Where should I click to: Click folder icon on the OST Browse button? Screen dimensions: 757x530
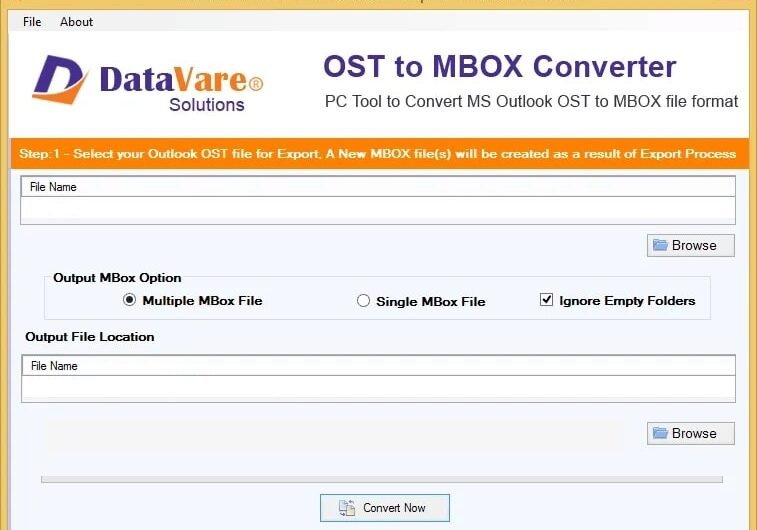pyautogui.click(x=660, y=245)
